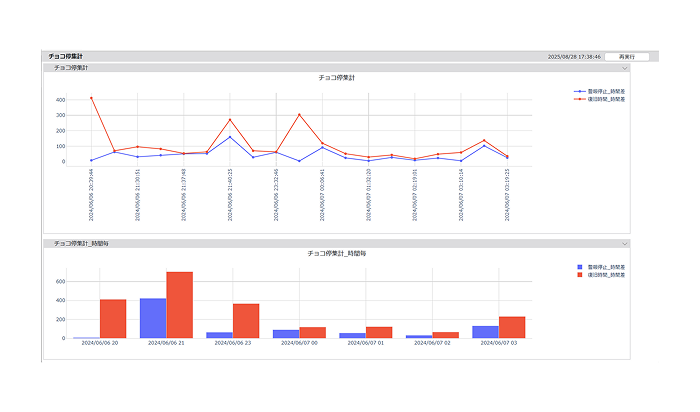Click the first red peak point above 400
The width and height of the screenshot is (700, 412).
(91, 98)
